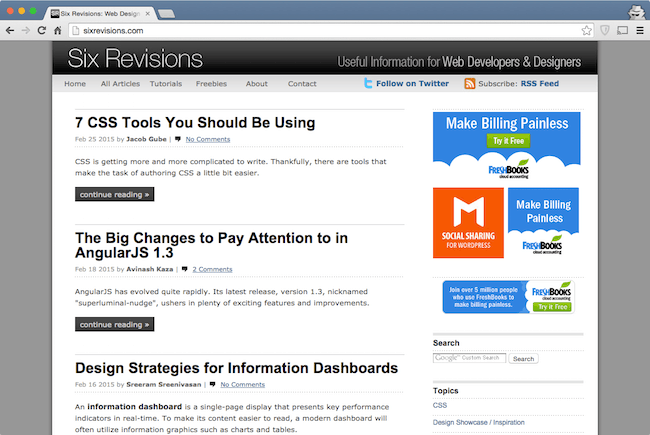
Task: Open the Social Sharing for WordPress ad
Action: pyautogui.click(x=468, y=222)
